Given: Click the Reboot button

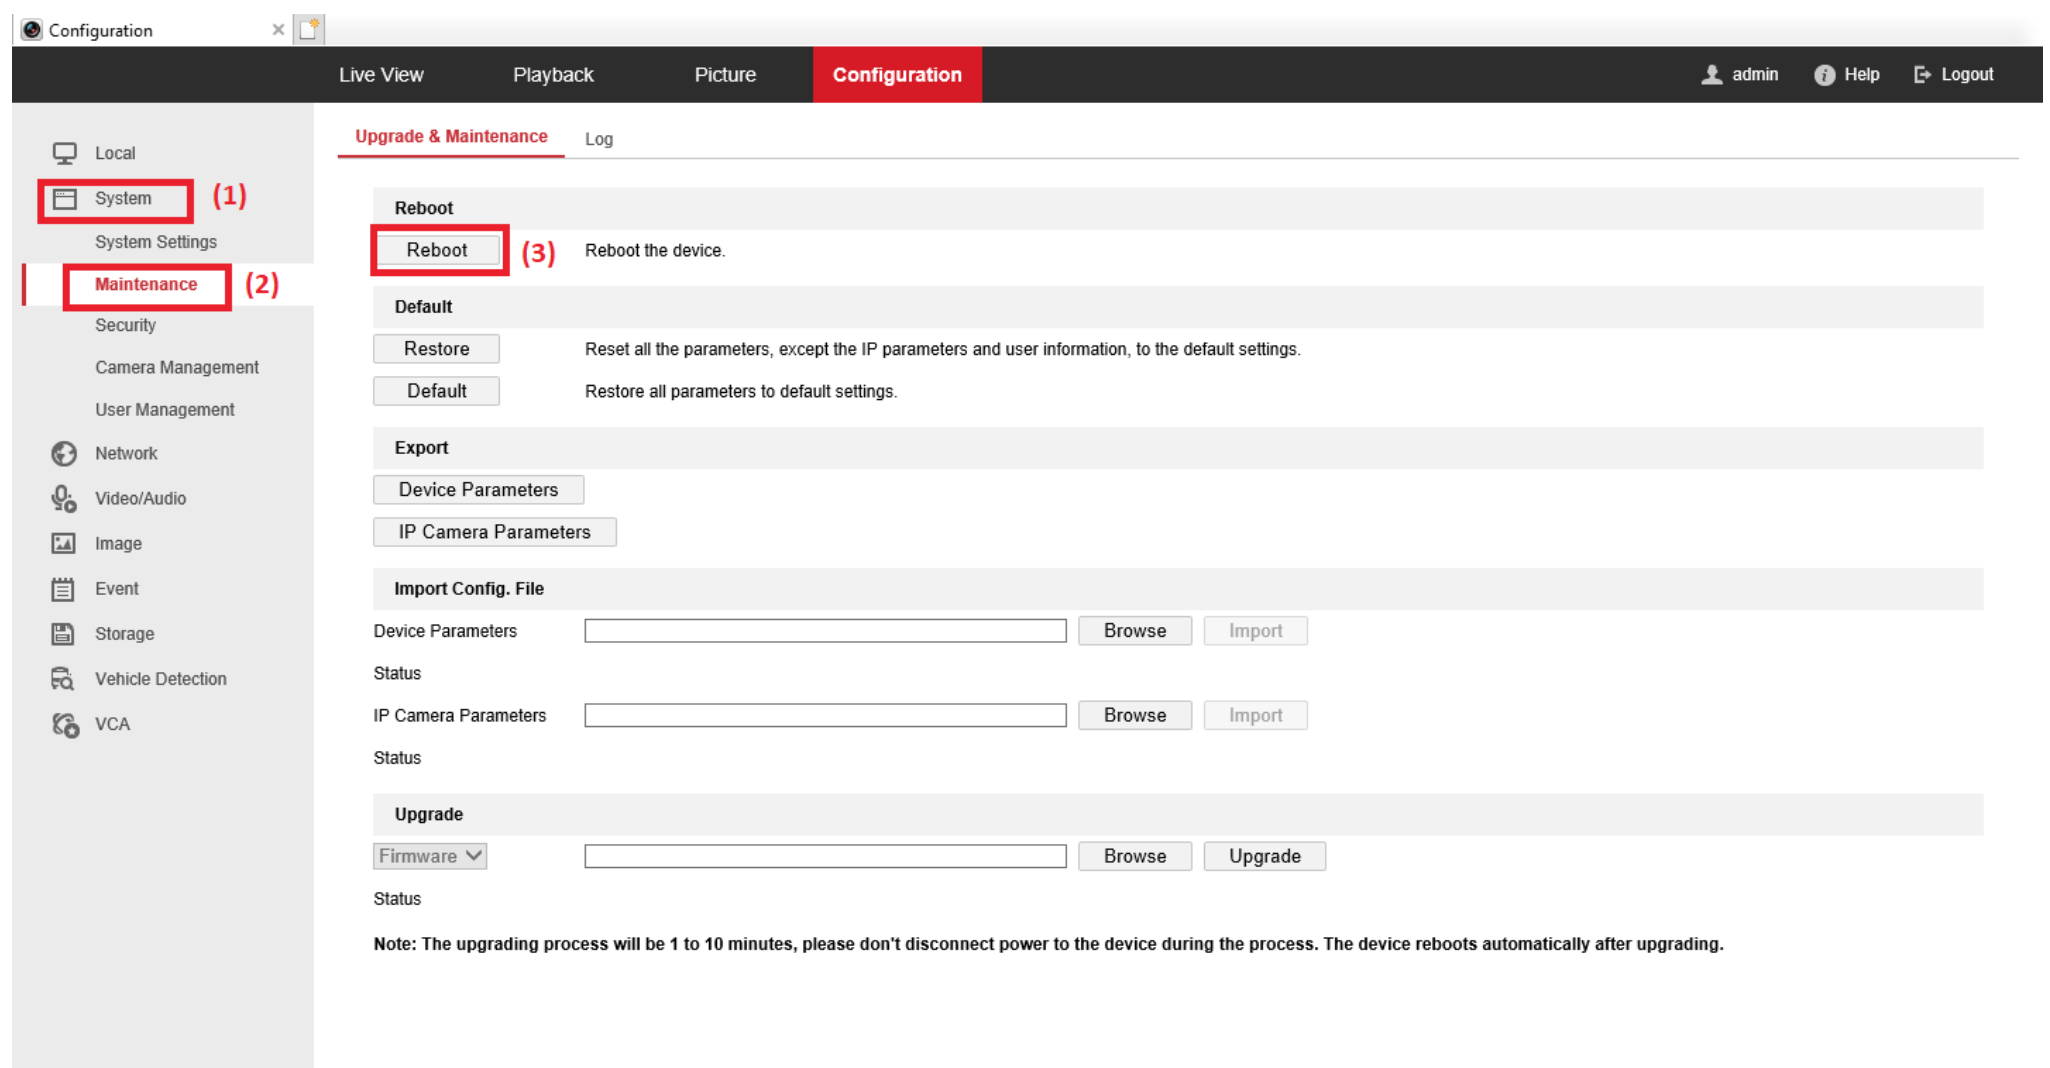Looking at the screenshot, I should pos(437,250).
